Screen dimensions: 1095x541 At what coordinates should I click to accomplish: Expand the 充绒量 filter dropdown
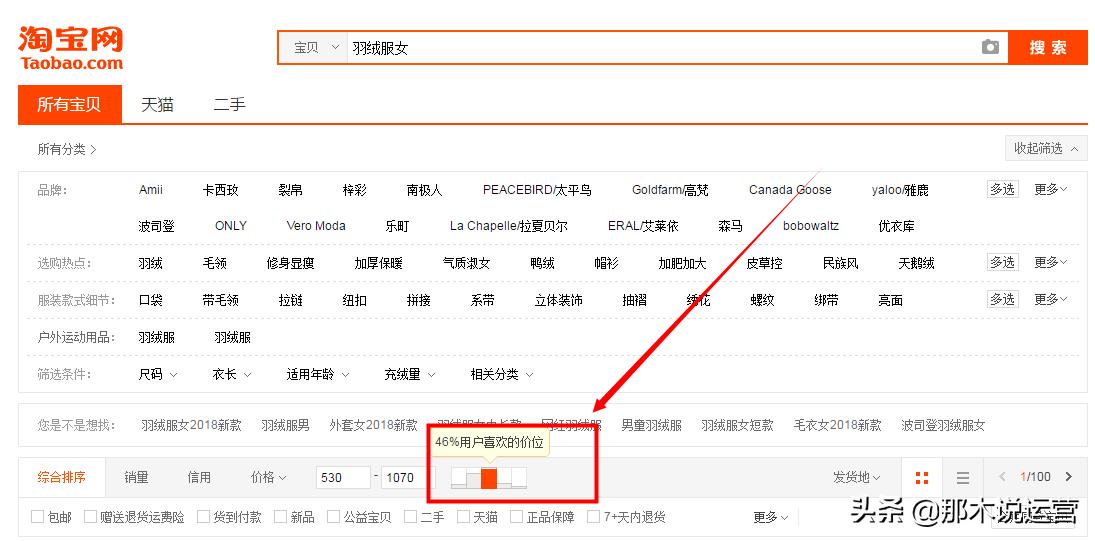[x=410, y=374]
